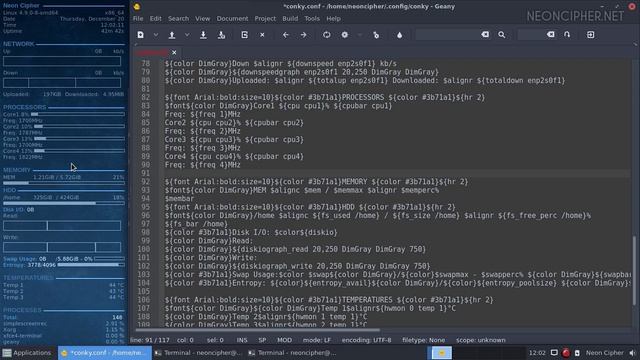Open the Project menu
Image resolution: width=640 pixels, height=360 pixels.
pos(265,19)
